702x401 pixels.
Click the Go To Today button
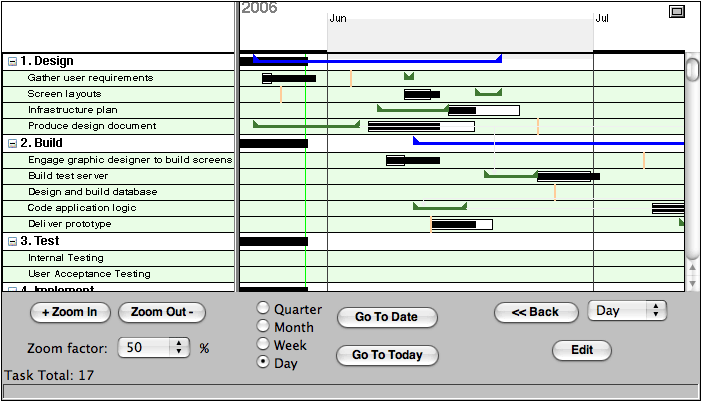(387, 355)
